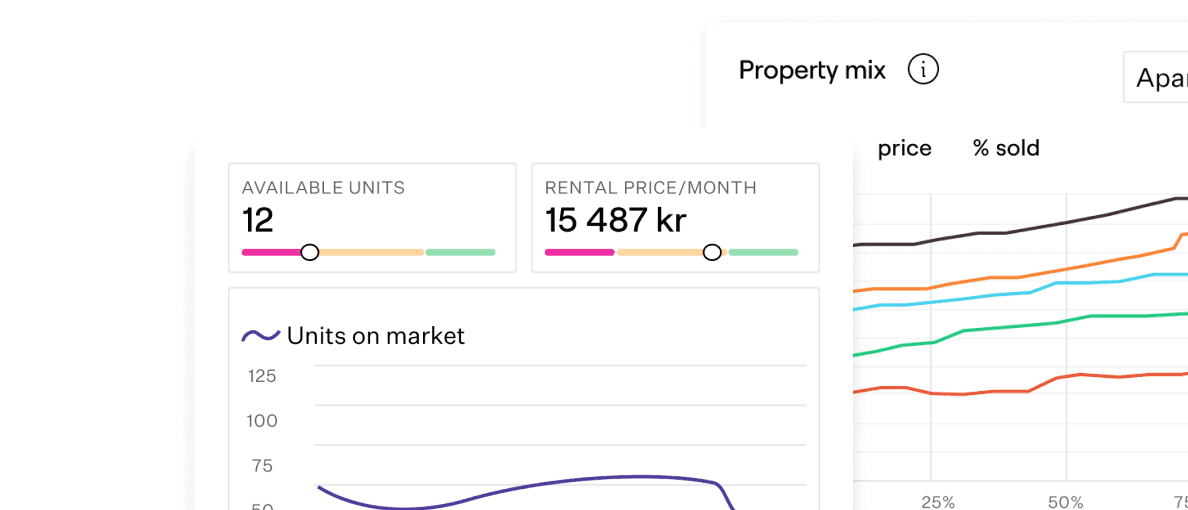This screenshot has height=510, width=1188.
Task: Switch to the % sold tab
Action: click(x=1006, y=148)
